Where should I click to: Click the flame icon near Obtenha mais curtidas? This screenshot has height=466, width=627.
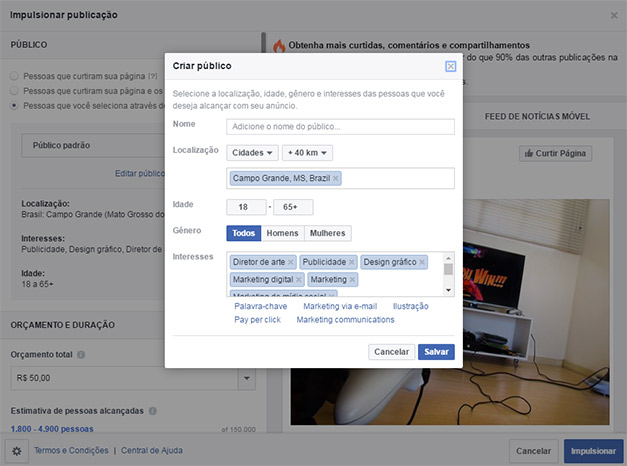coord(279,46)
